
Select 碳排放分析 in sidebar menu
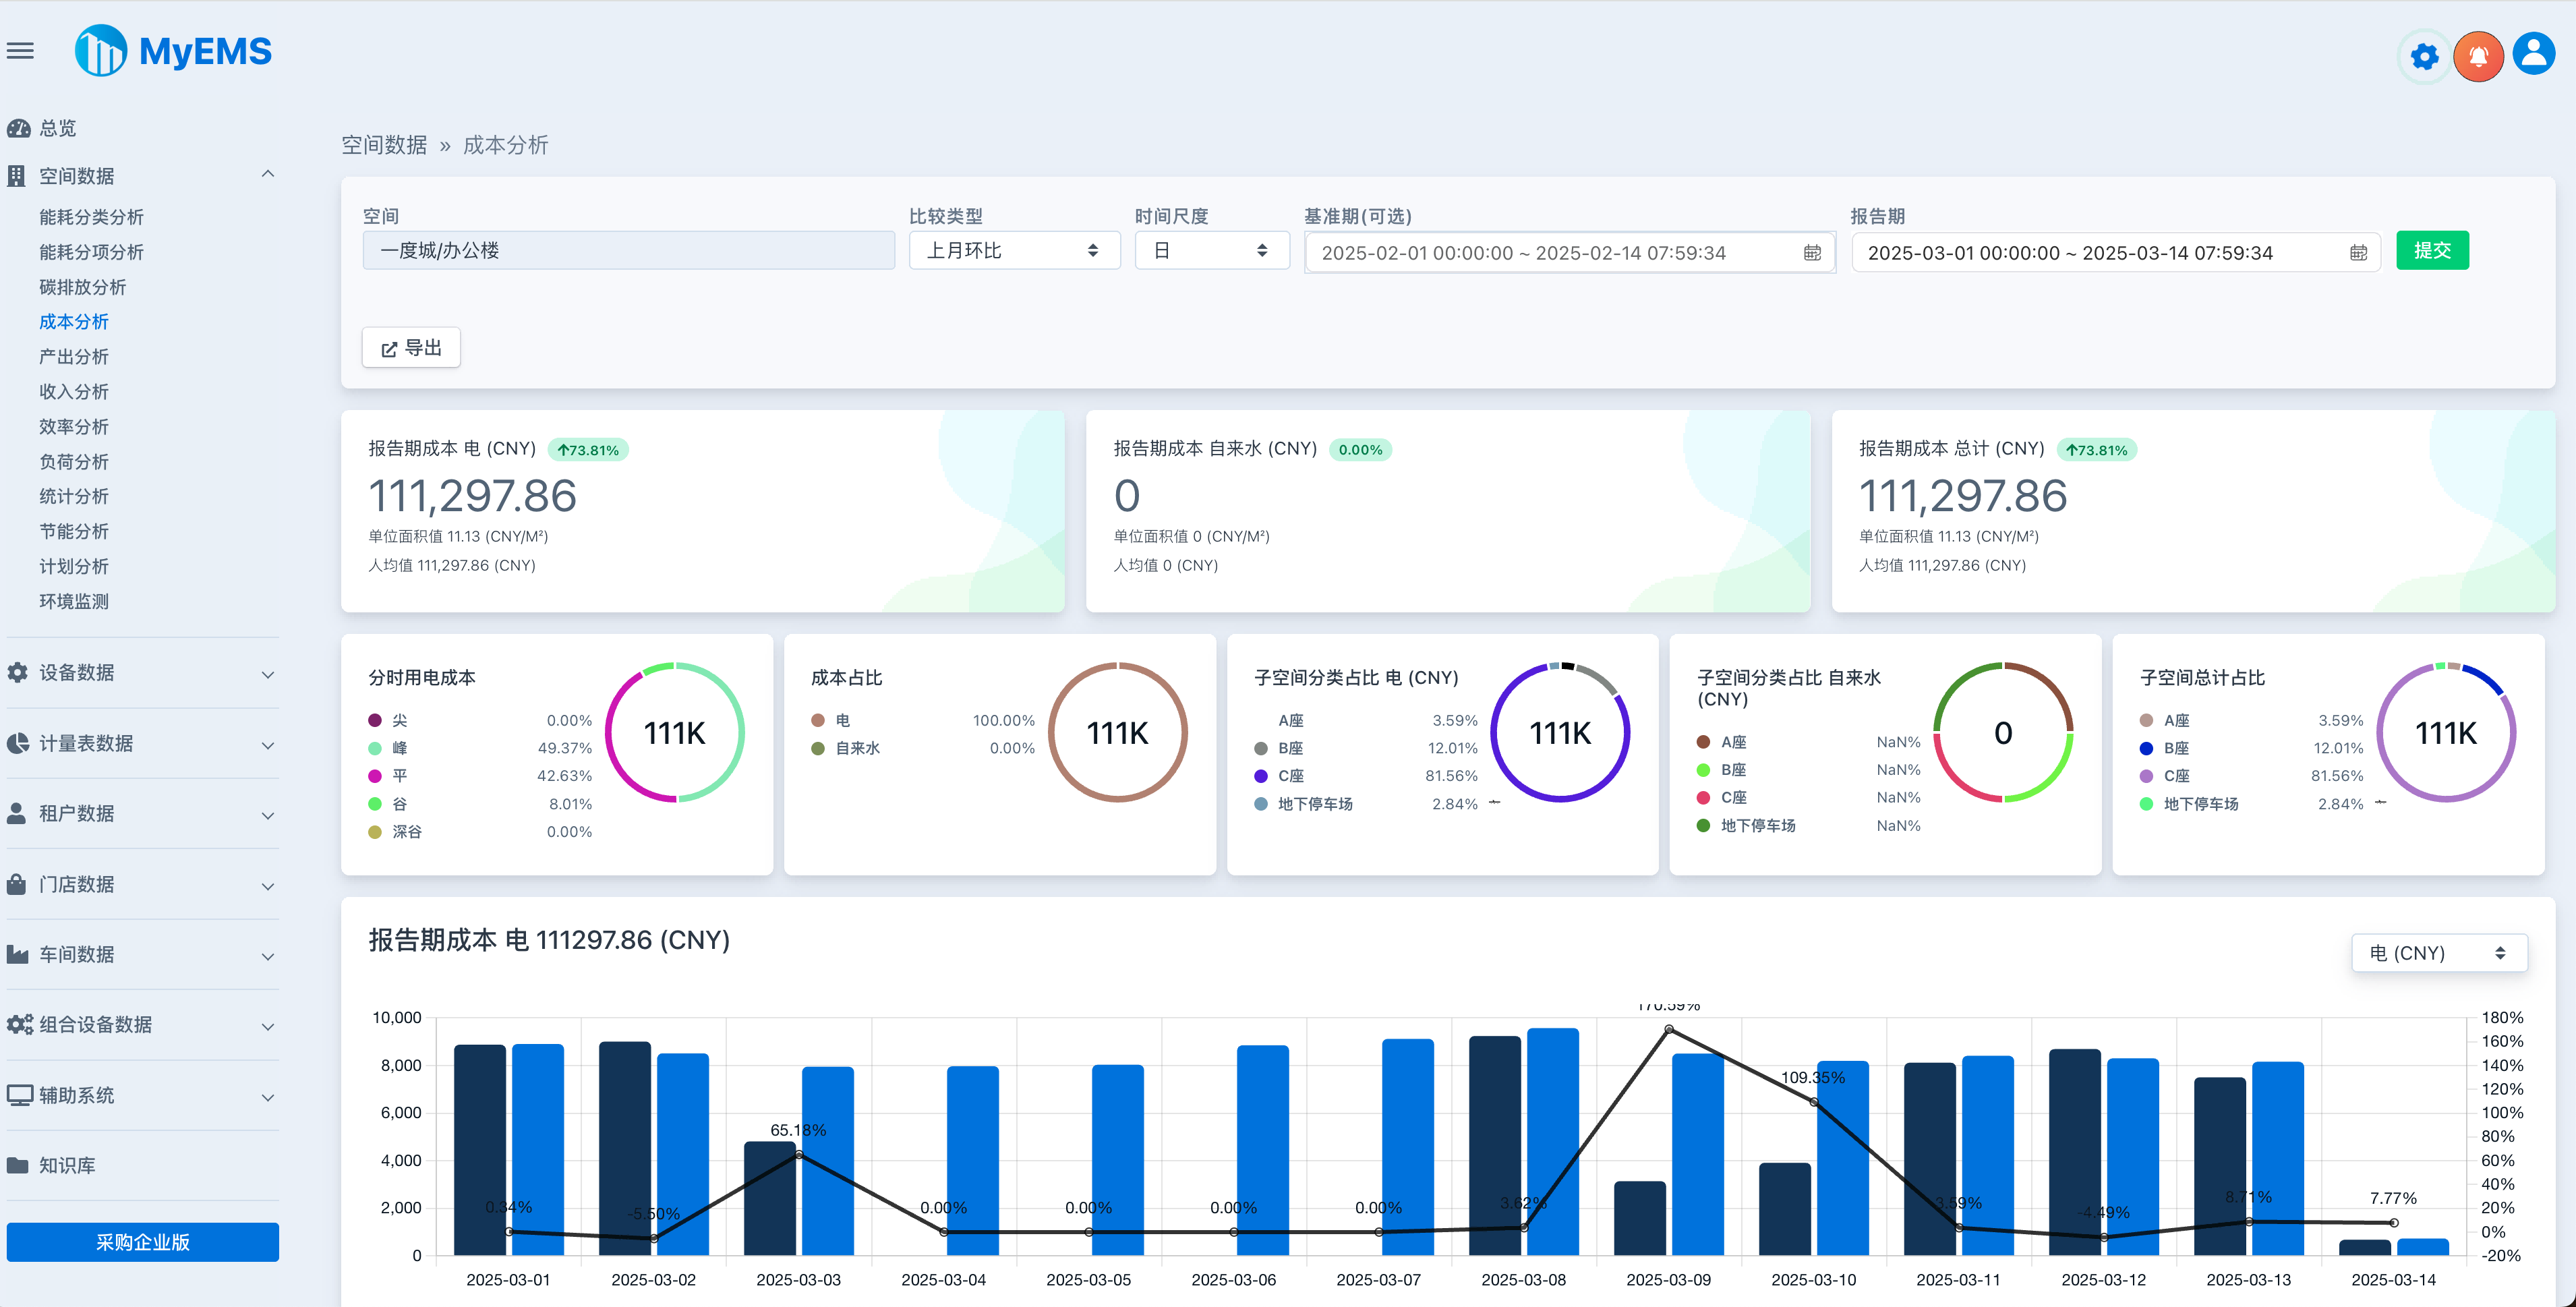(82, 287)
